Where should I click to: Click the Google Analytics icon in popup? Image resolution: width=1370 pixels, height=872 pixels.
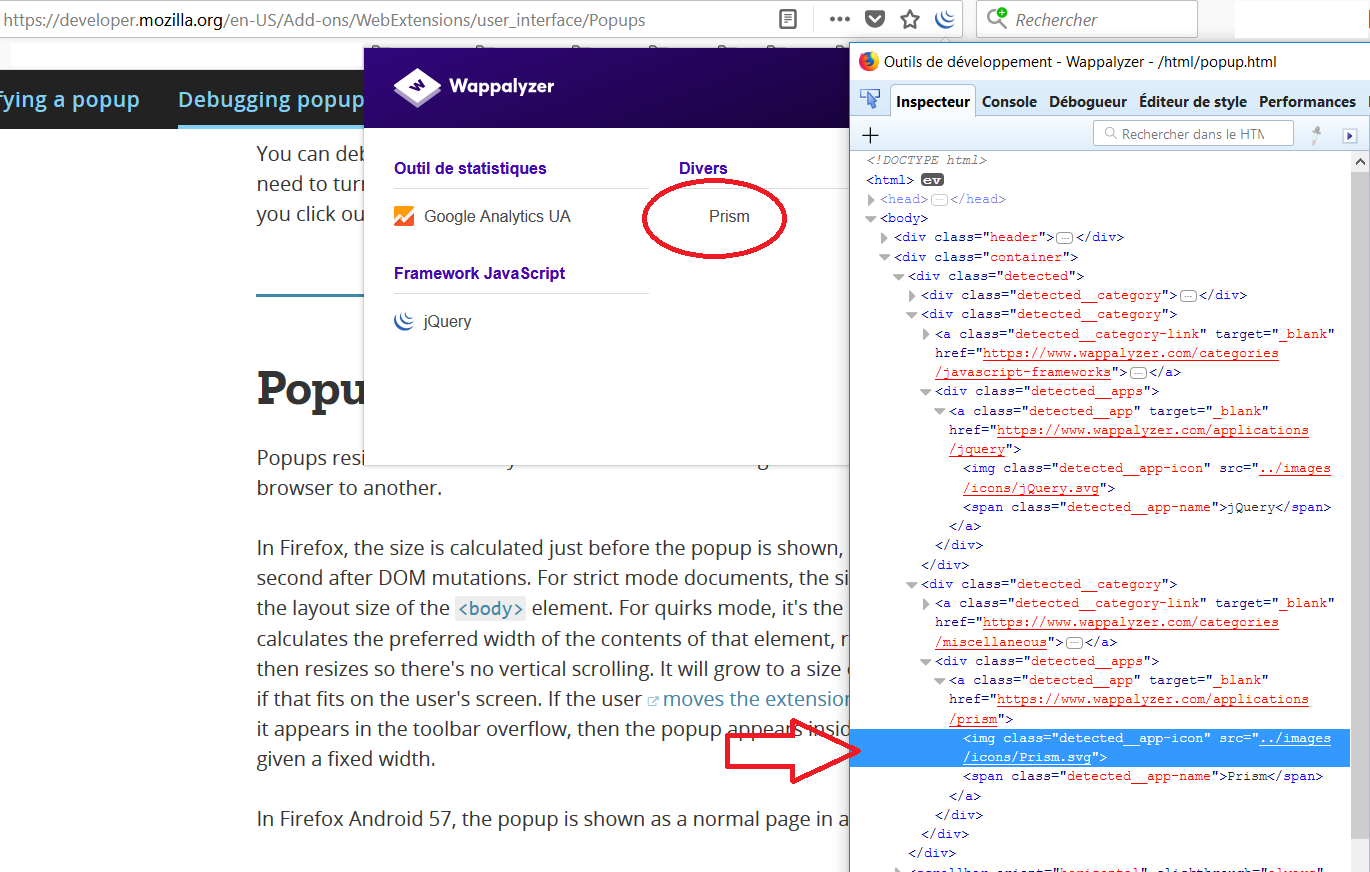(404, 216)
